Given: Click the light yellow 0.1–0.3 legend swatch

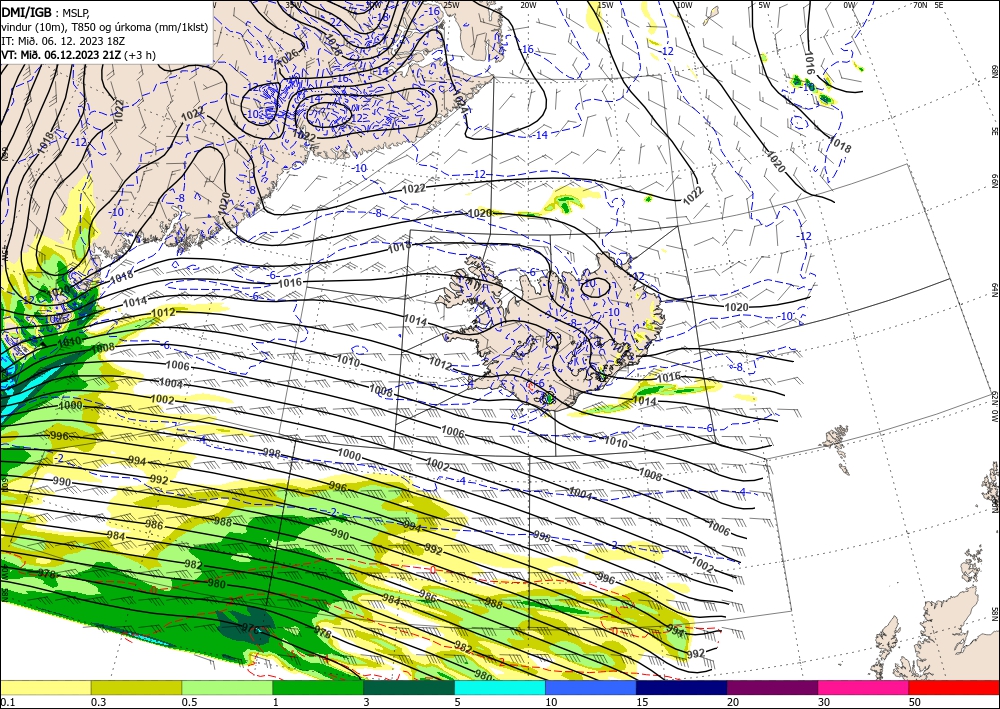Looking at the screenshot, I should pyautogui.click(x=46, y=687).
